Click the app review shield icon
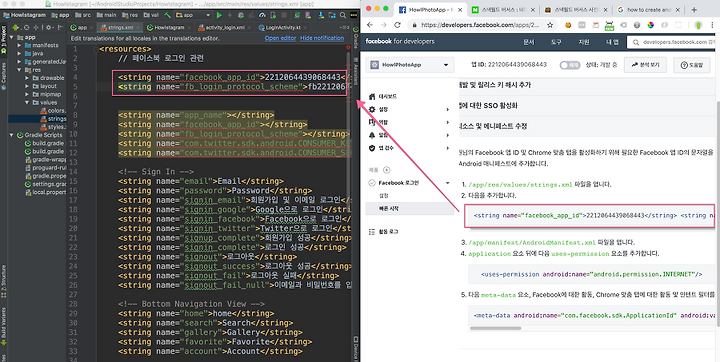 372,148
